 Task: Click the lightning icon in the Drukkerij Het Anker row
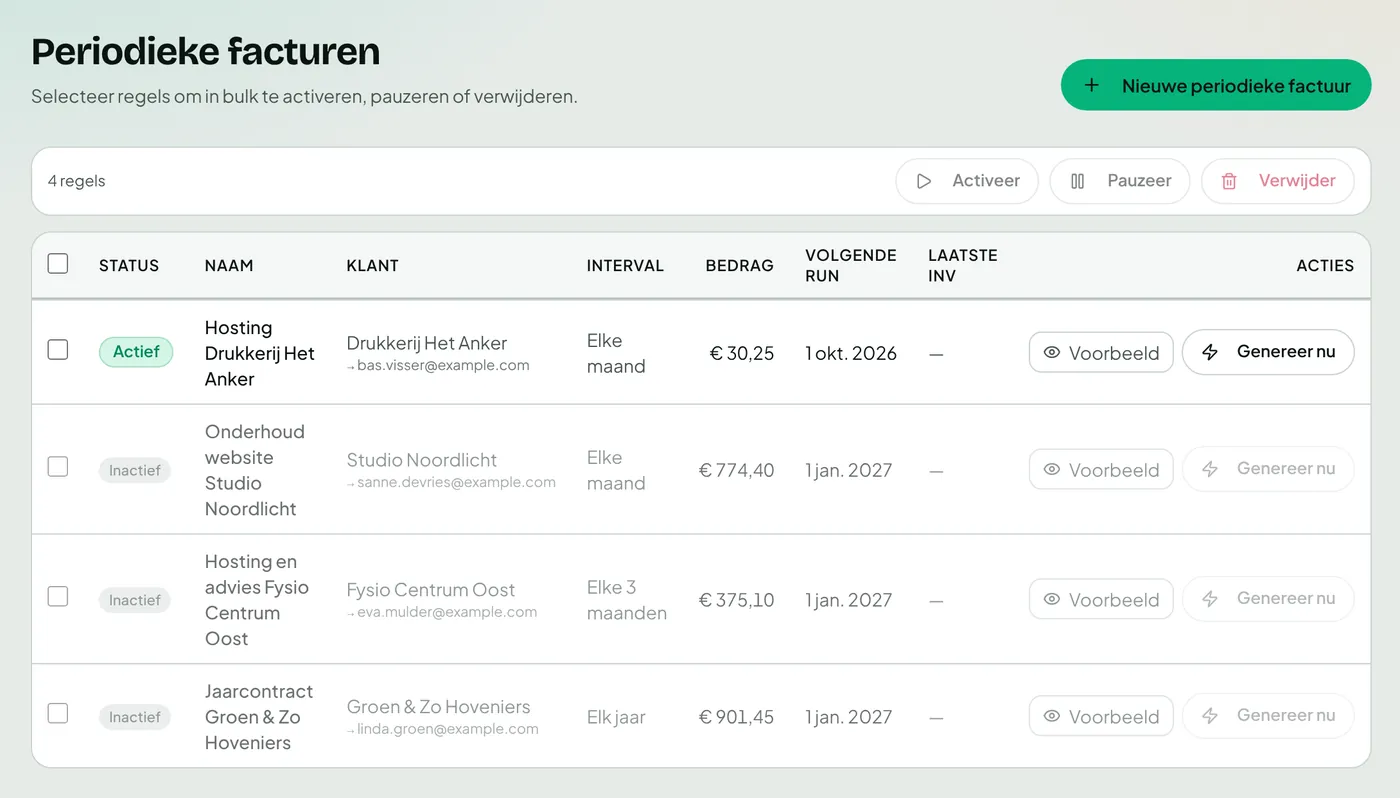coord(1210,352)
